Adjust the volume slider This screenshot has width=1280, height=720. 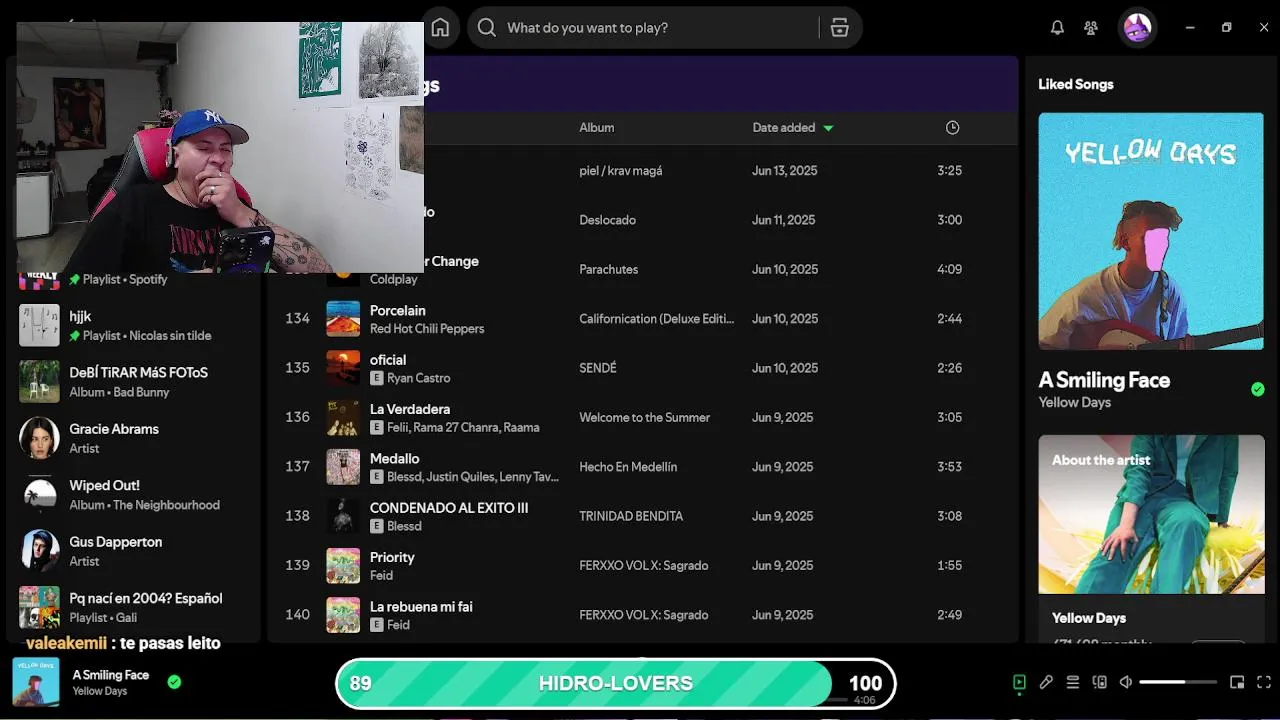(x=1178, y=682)
